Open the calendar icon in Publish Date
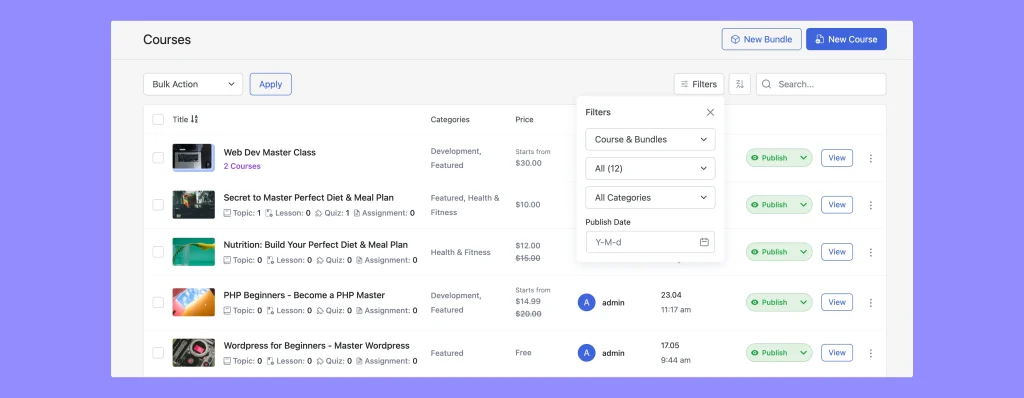This screenshot has height=398, width=1024. point(704,242)
